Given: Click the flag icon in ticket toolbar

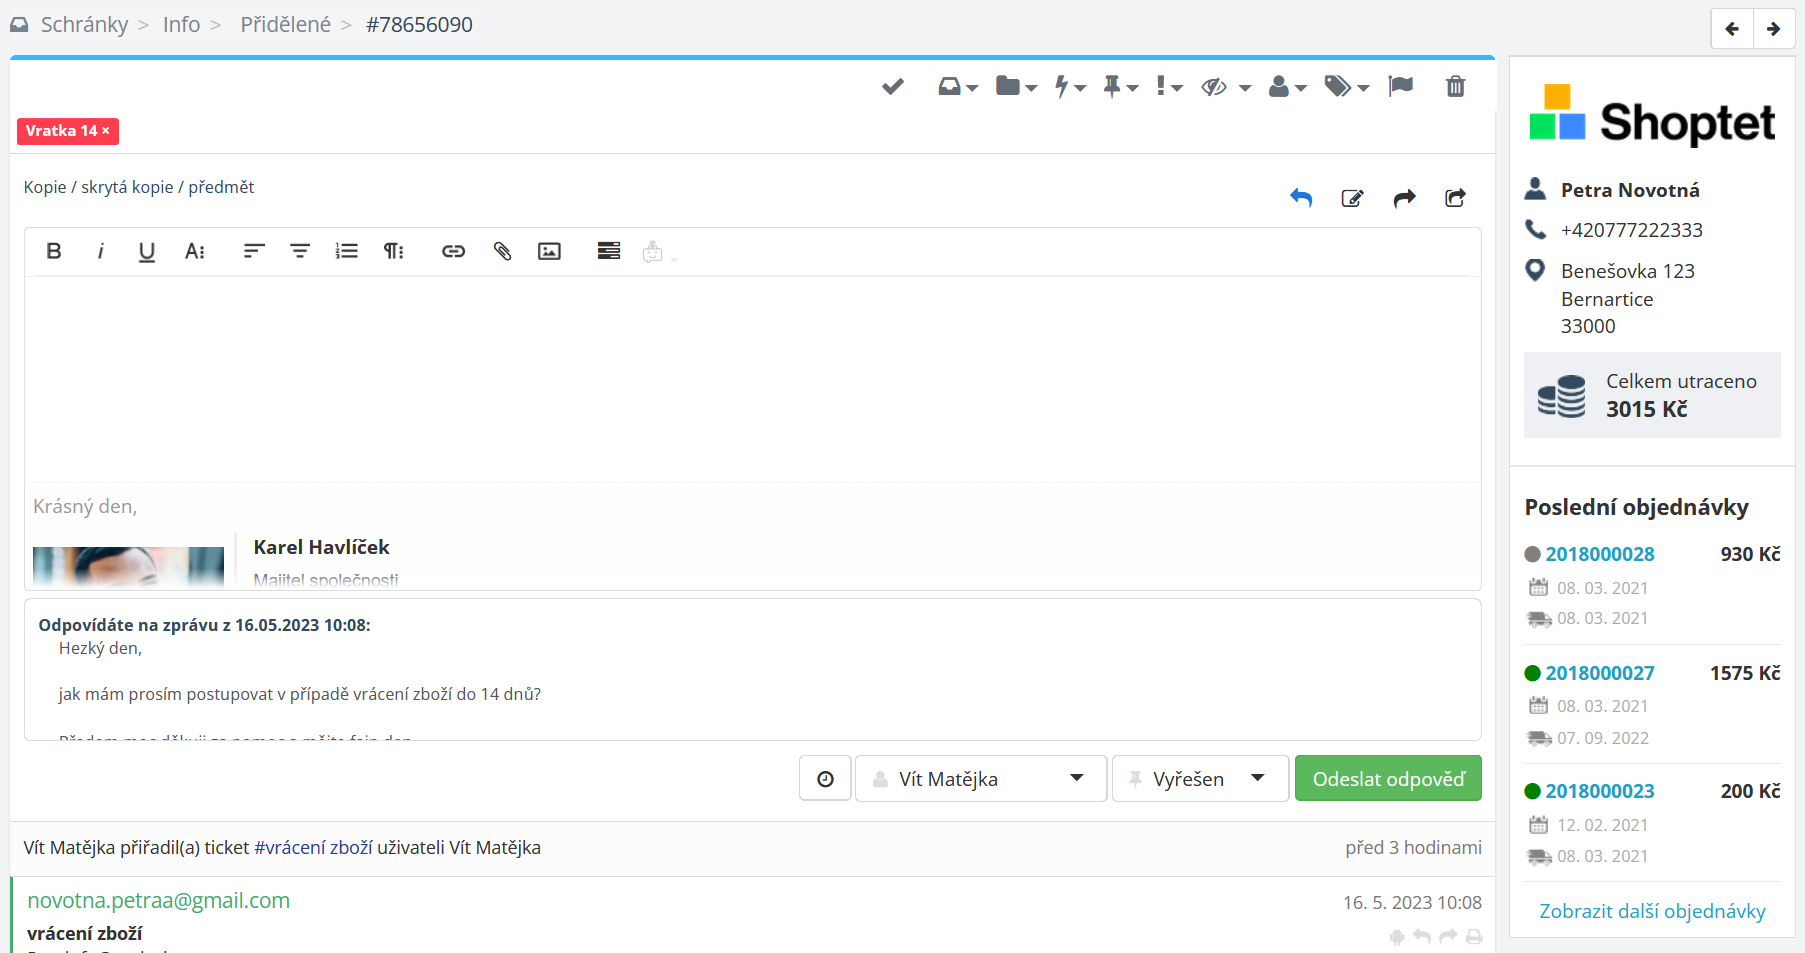Looking at the screenshot, I should point(1401,87).
